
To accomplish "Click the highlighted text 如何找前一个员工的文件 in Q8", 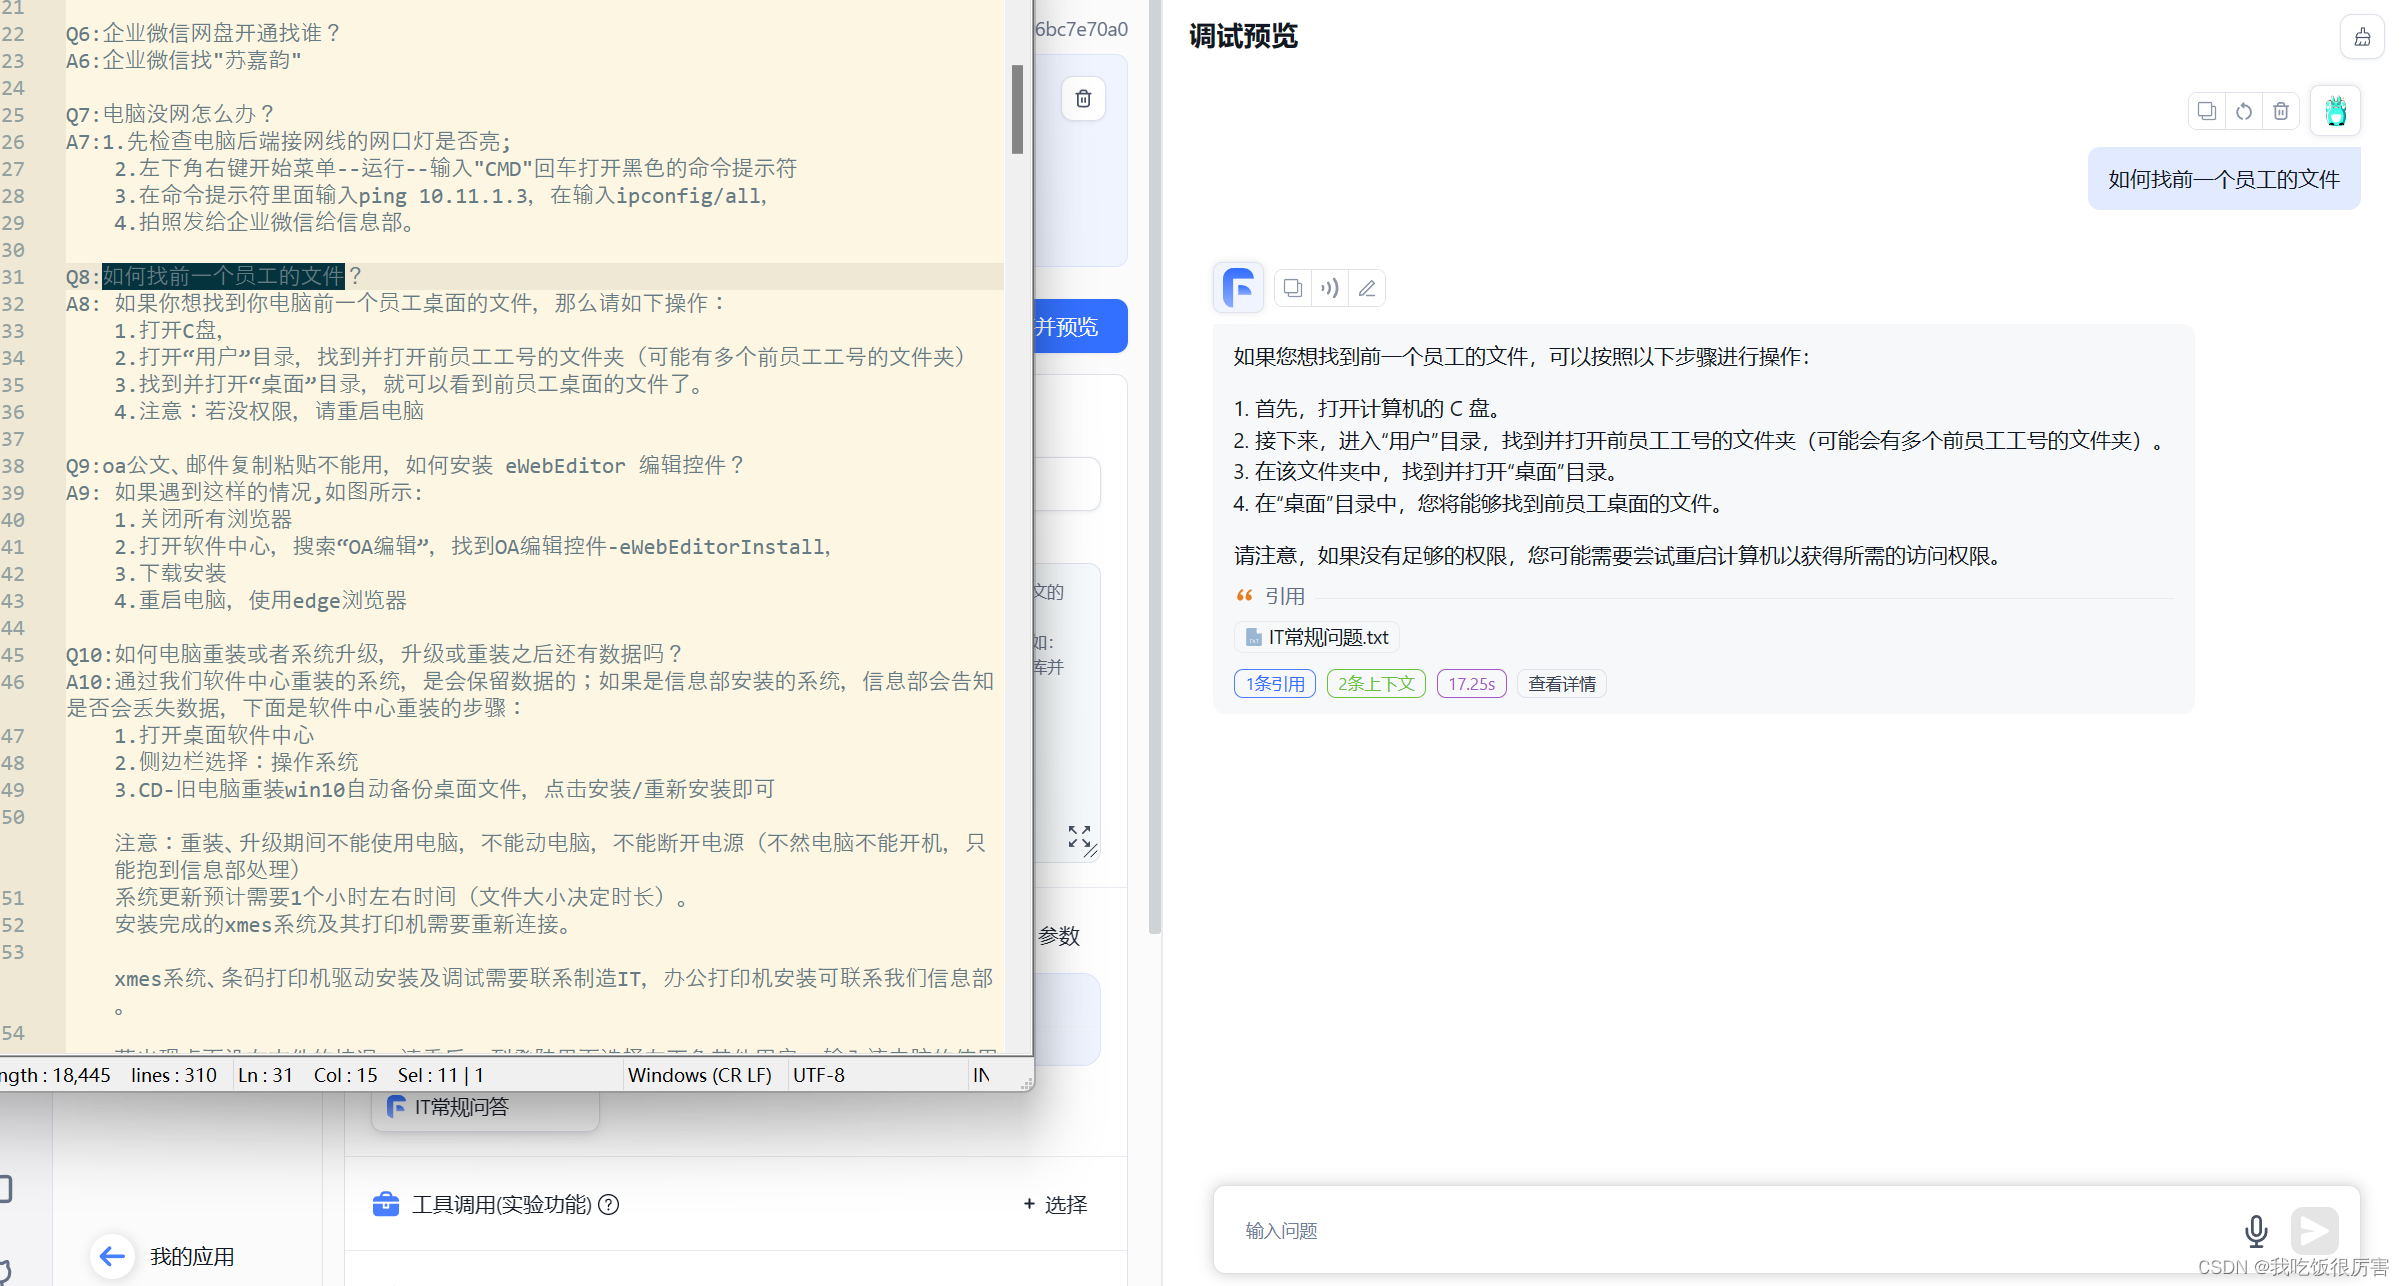I will point(223,276).
